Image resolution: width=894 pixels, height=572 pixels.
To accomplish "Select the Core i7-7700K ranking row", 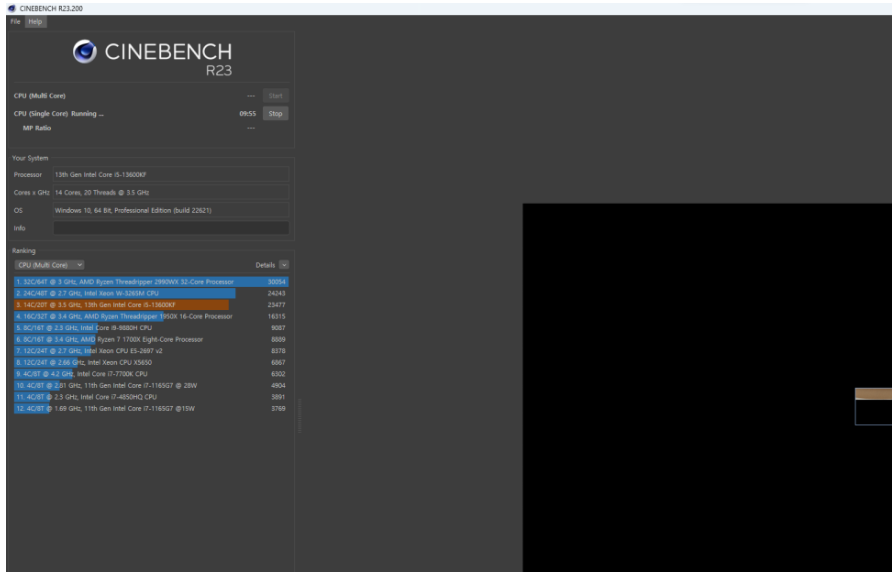I will coord(151,374).
